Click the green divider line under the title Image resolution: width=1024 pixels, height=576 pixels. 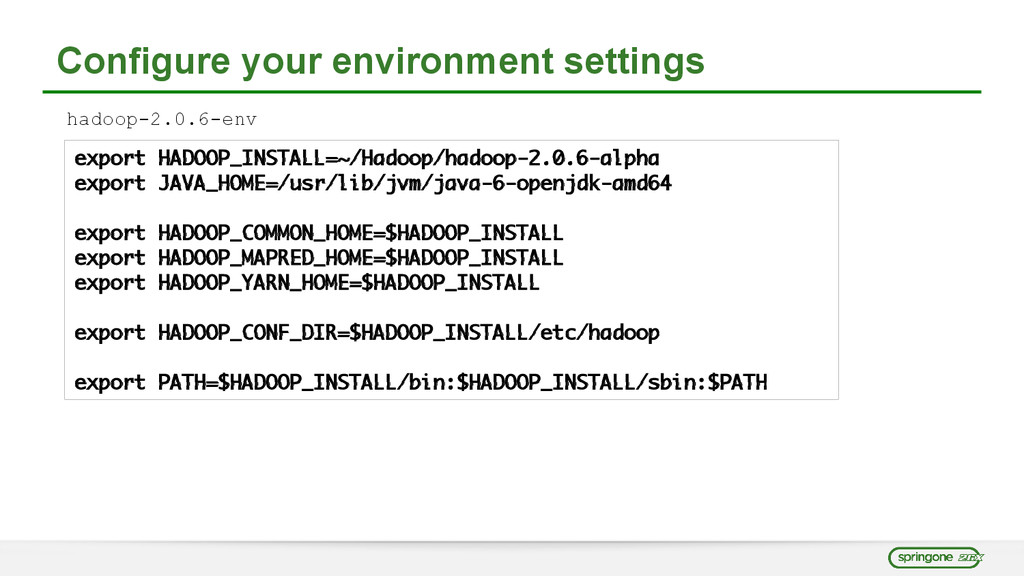(x=518, y=92)
